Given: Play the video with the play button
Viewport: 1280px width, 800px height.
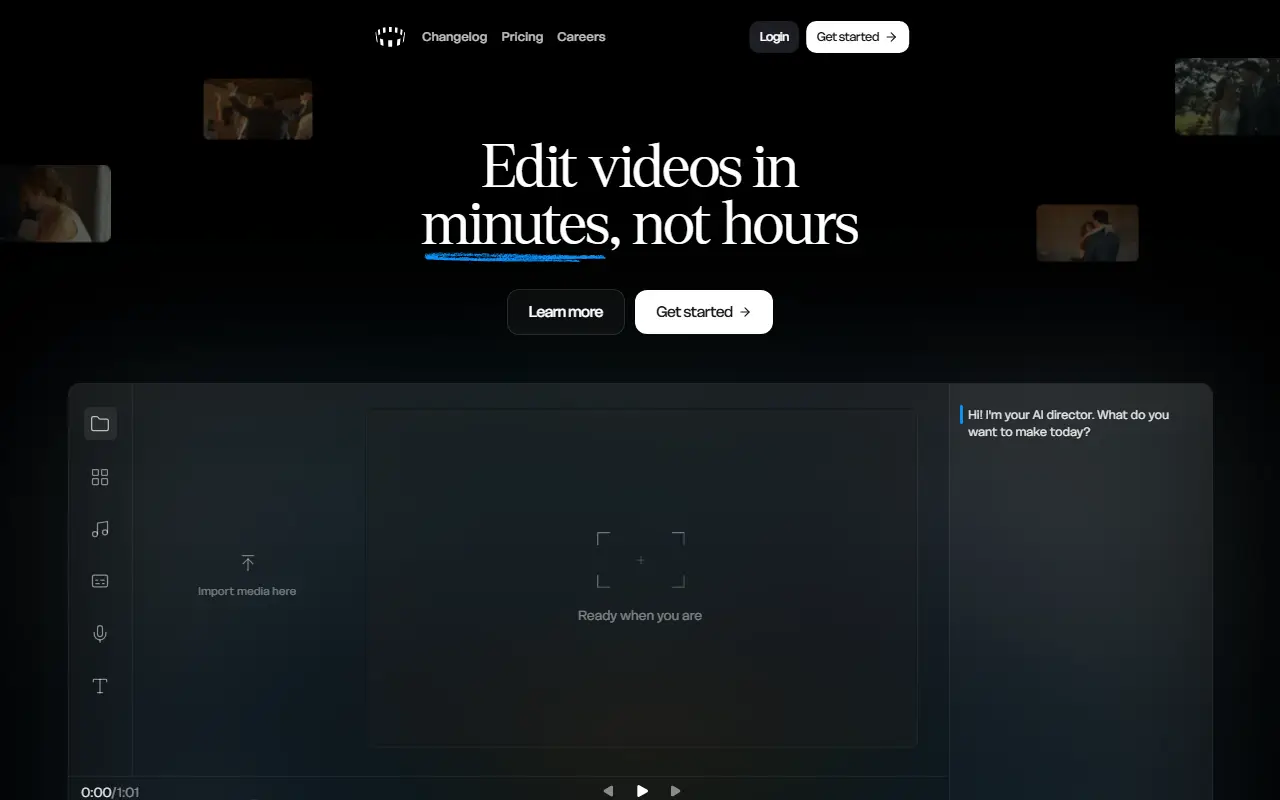Looking at the screenshot, I should [x=642, y=791].
